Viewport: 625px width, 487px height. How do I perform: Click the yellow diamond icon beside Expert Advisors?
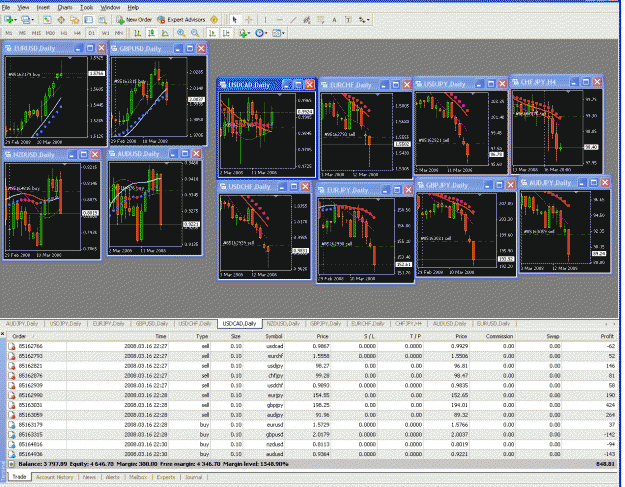click(214, 20)
